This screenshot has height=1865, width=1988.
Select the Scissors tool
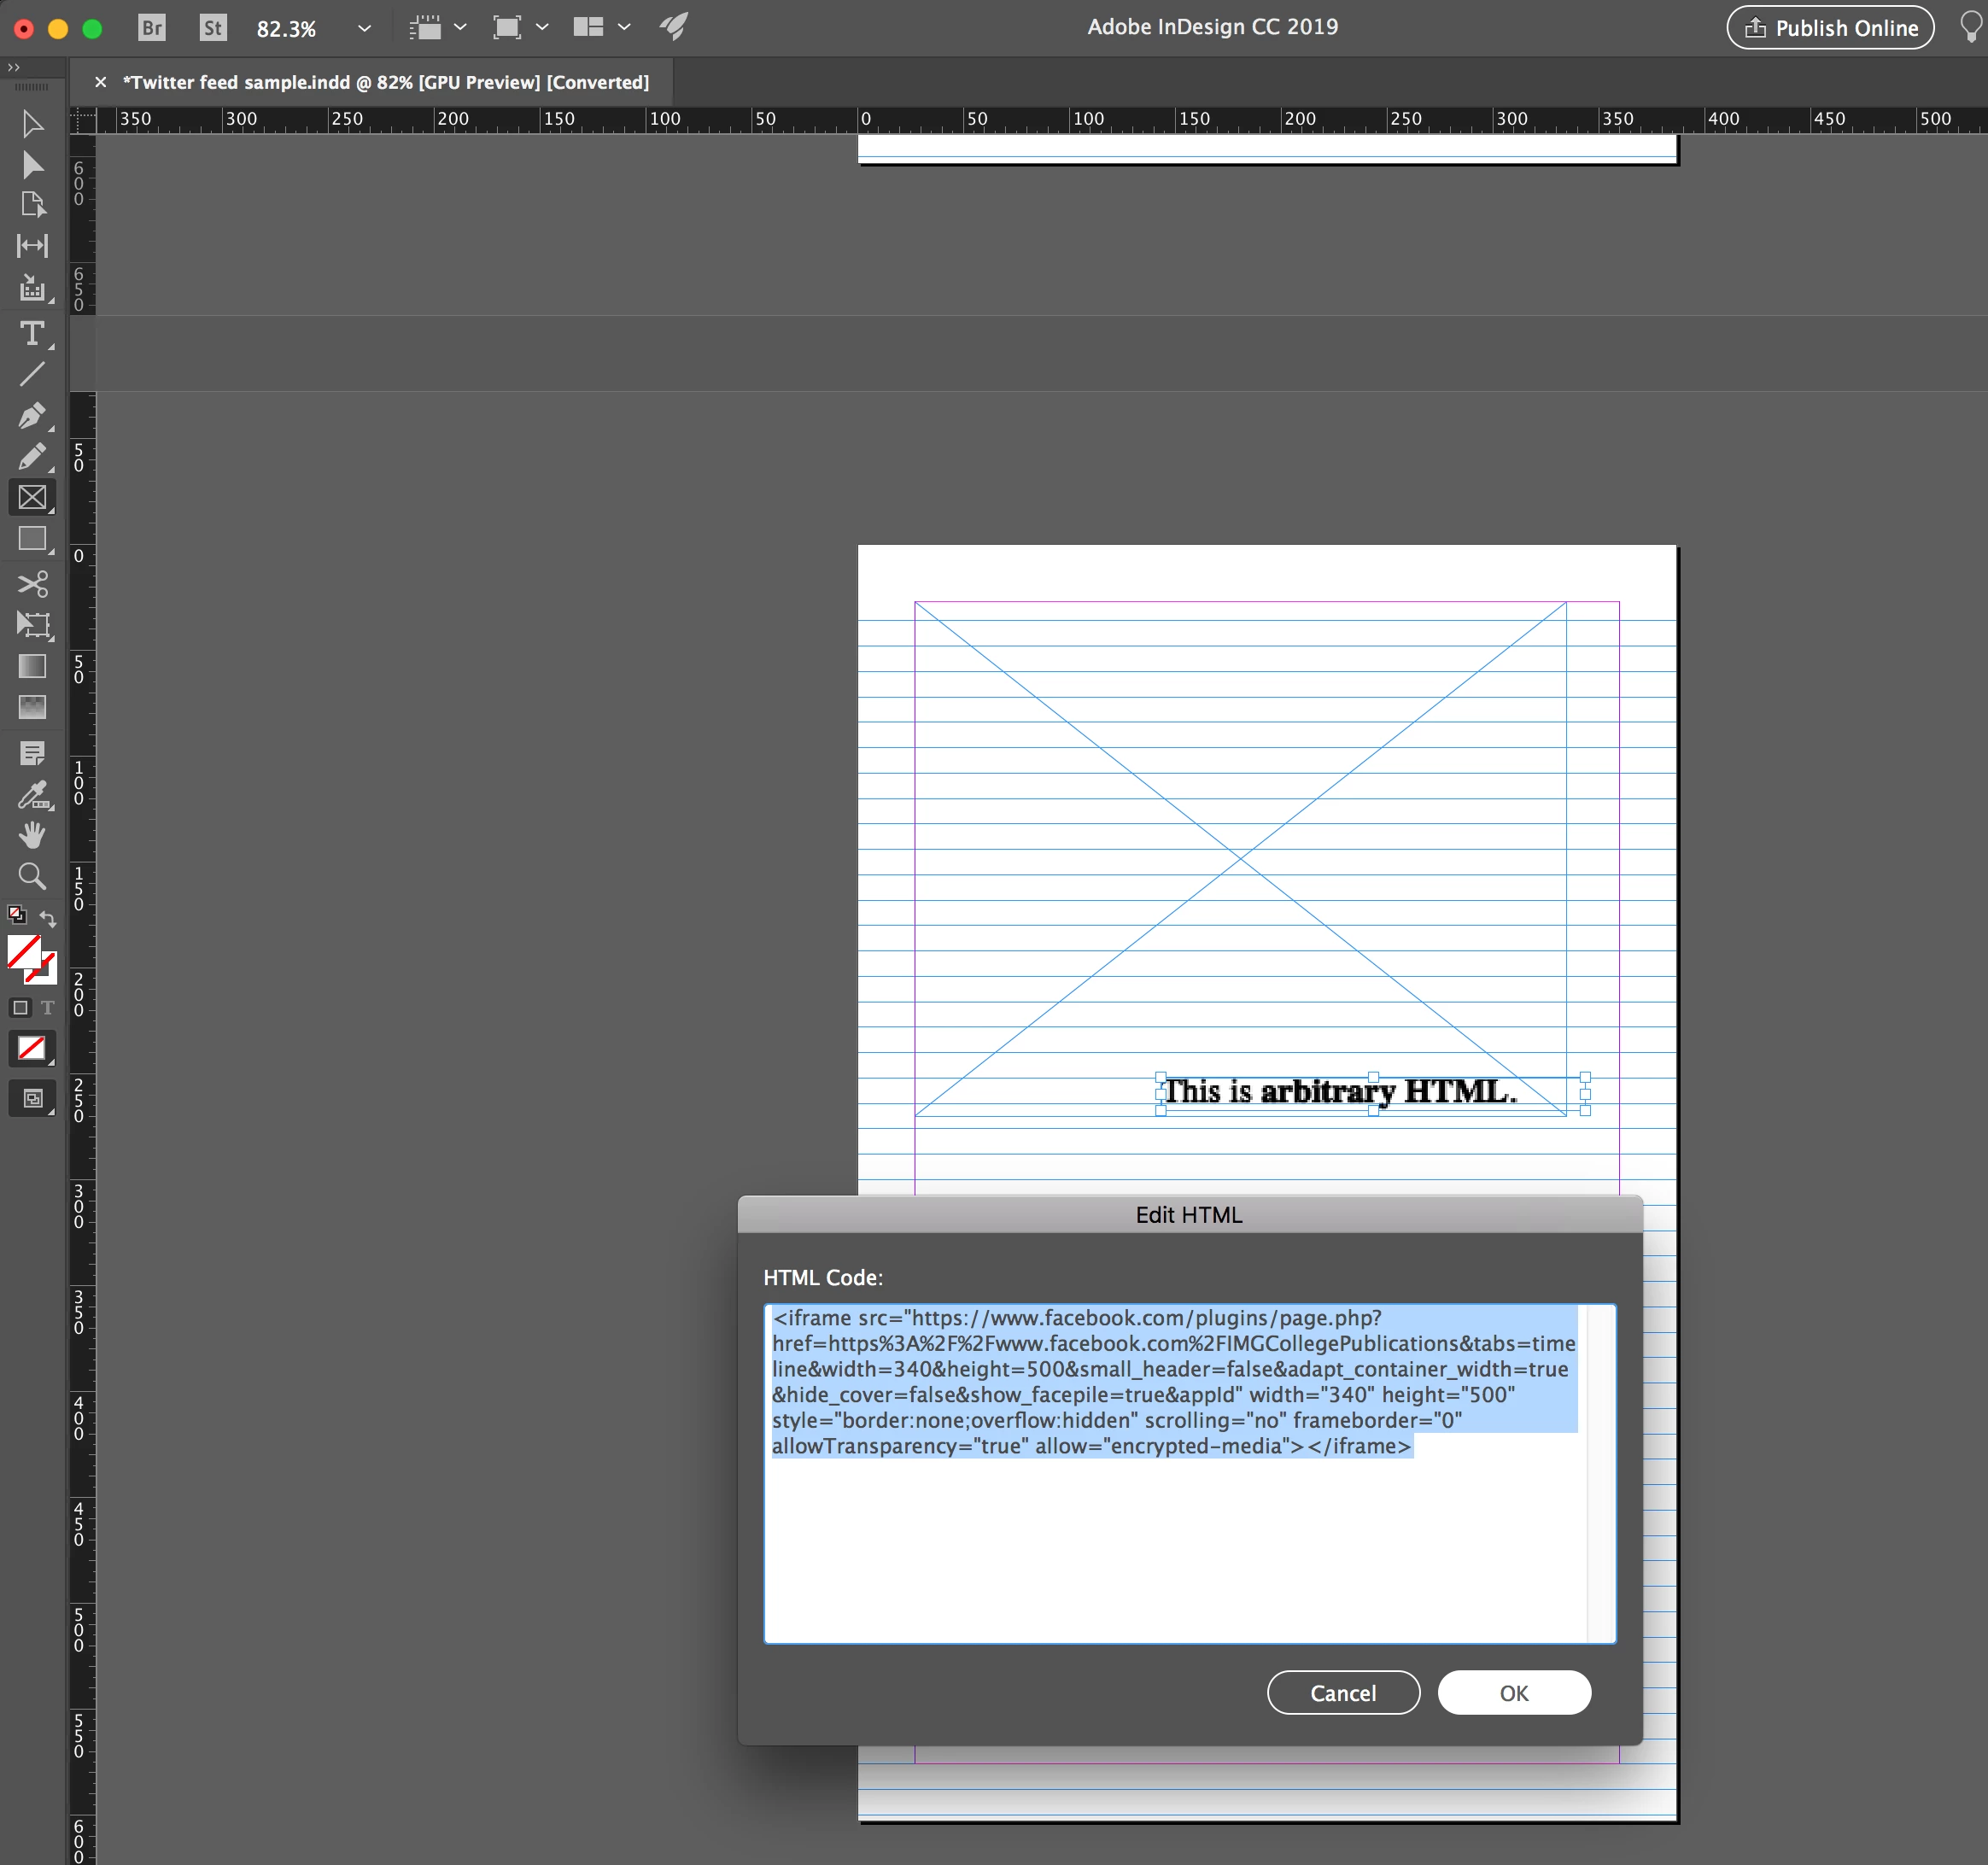click(32, 583)
